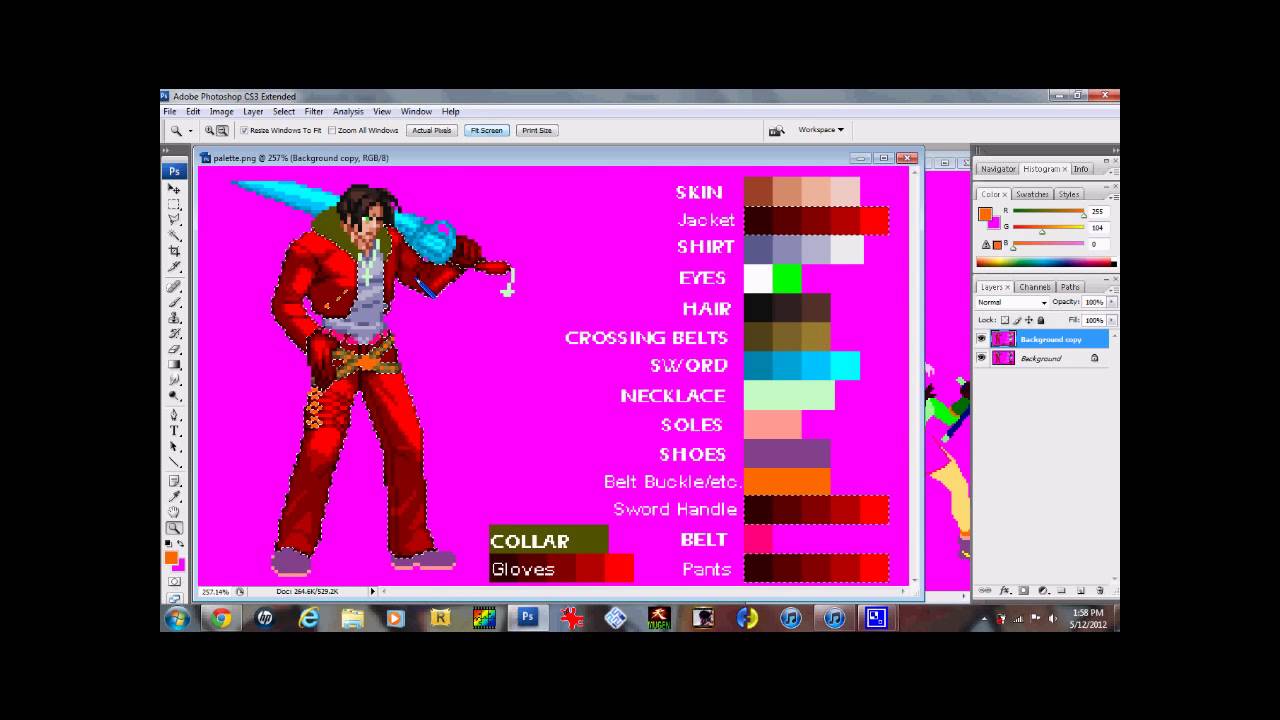1280x720 pixels.
Task: Toggle Resize Windows To Fit checkbox
Action: tap(243, 130)
